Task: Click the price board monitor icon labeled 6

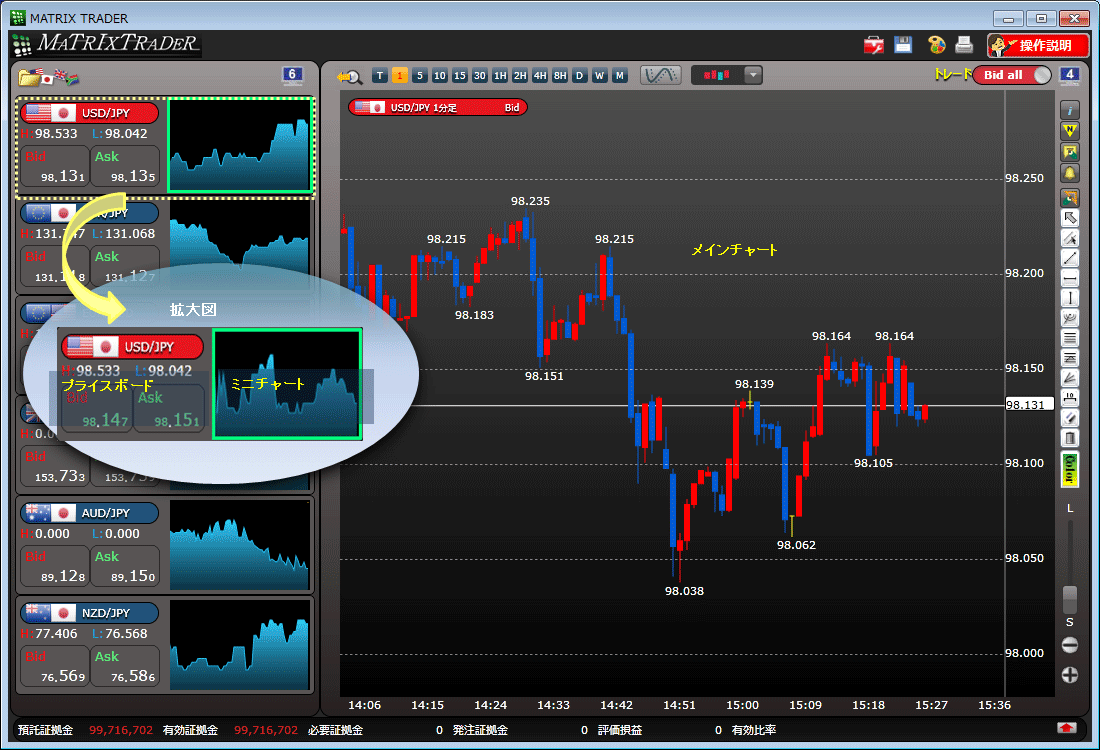Action: tap(292, 75)
